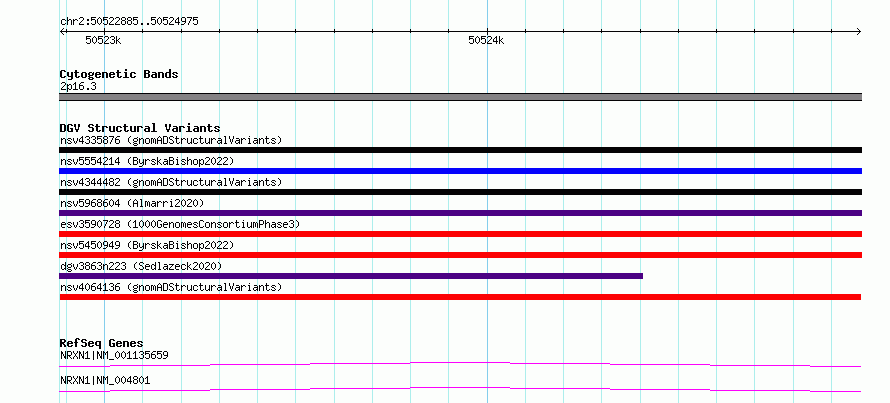Click the ruler's right arrowhead
Viewport: 890px width, 403px height.
[x=859, y=32]
